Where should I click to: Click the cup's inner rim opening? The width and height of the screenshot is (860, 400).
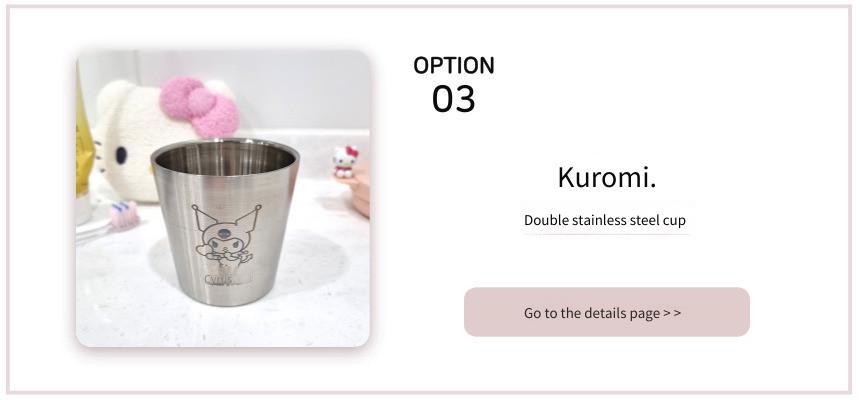point(225,158)
